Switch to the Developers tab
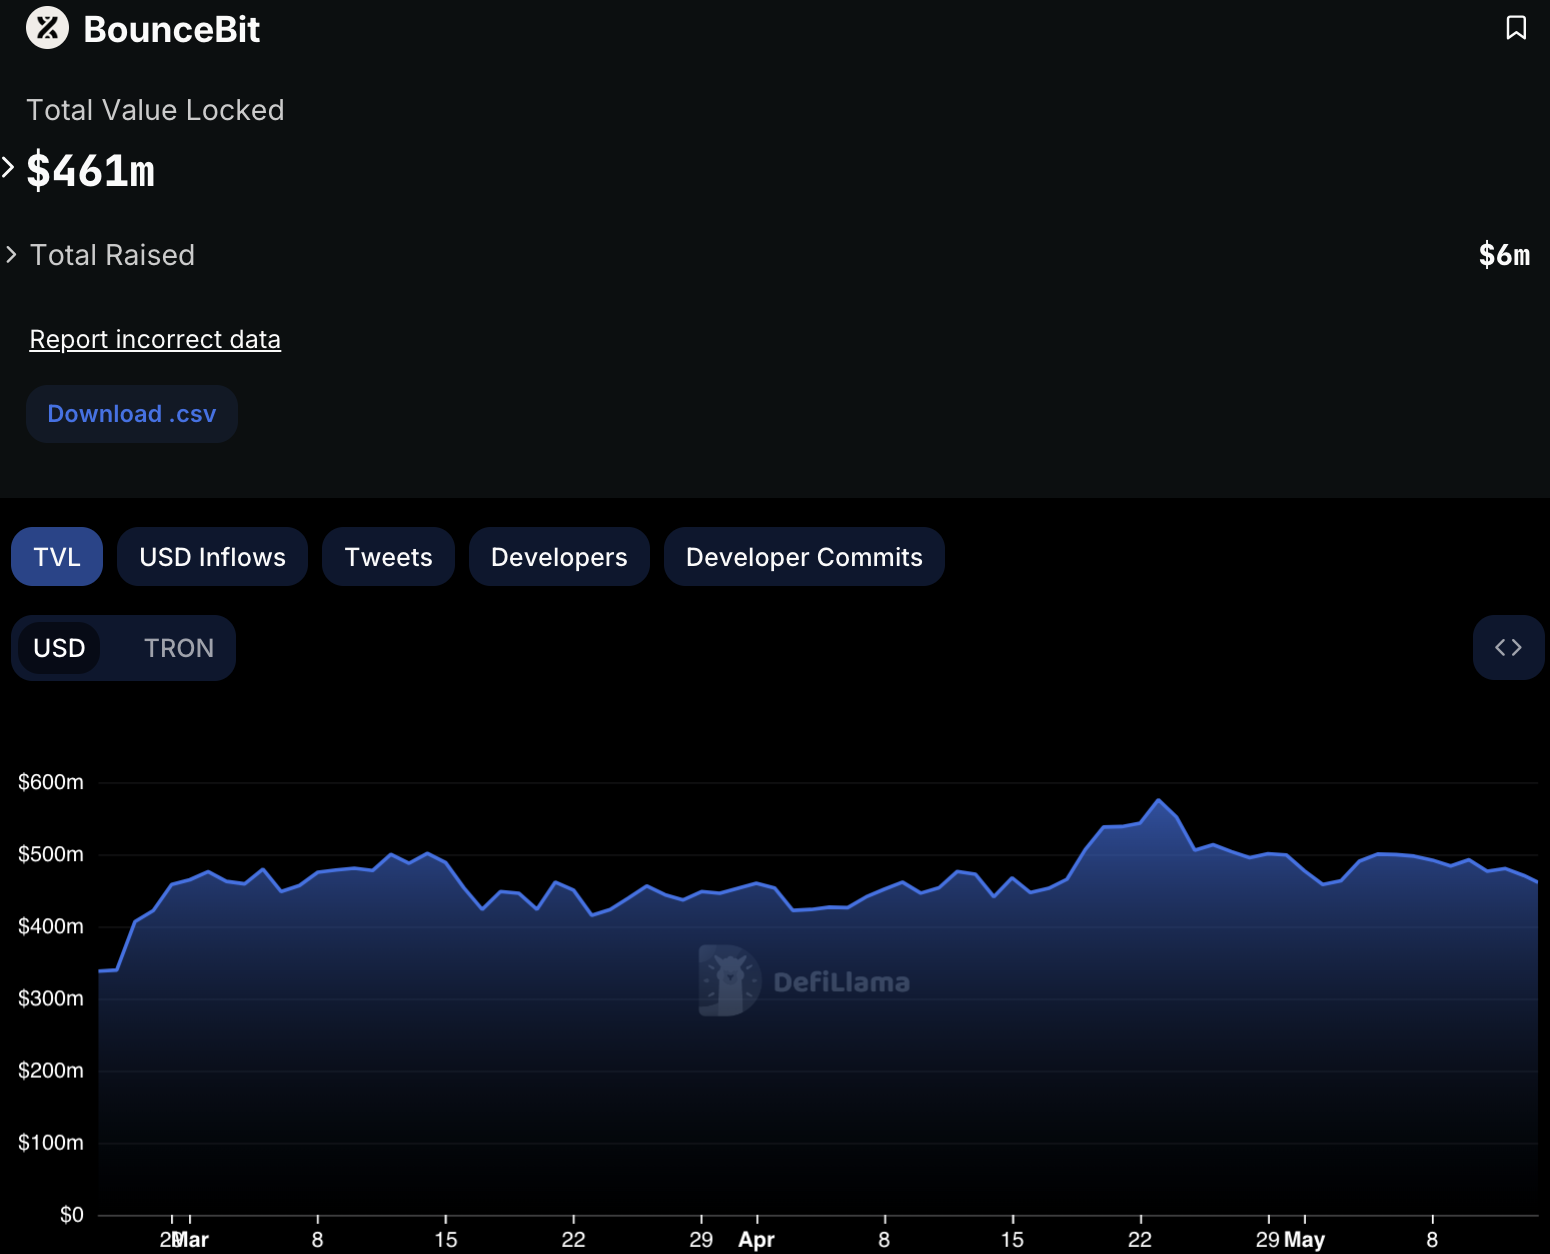 click(559, 557)
